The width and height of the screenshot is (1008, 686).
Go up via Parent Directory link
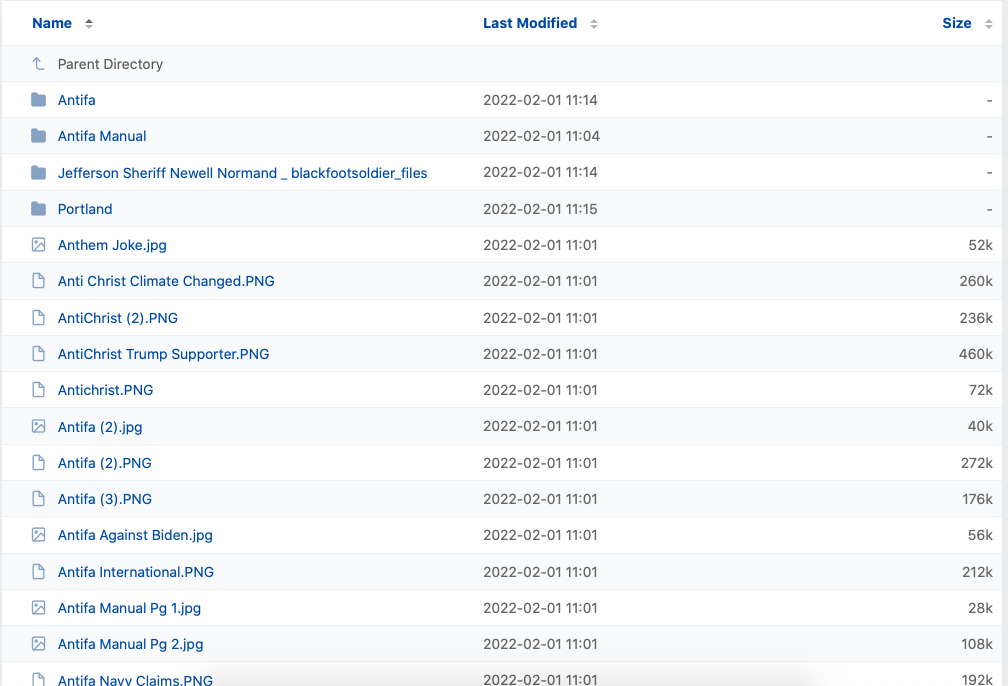110,64
